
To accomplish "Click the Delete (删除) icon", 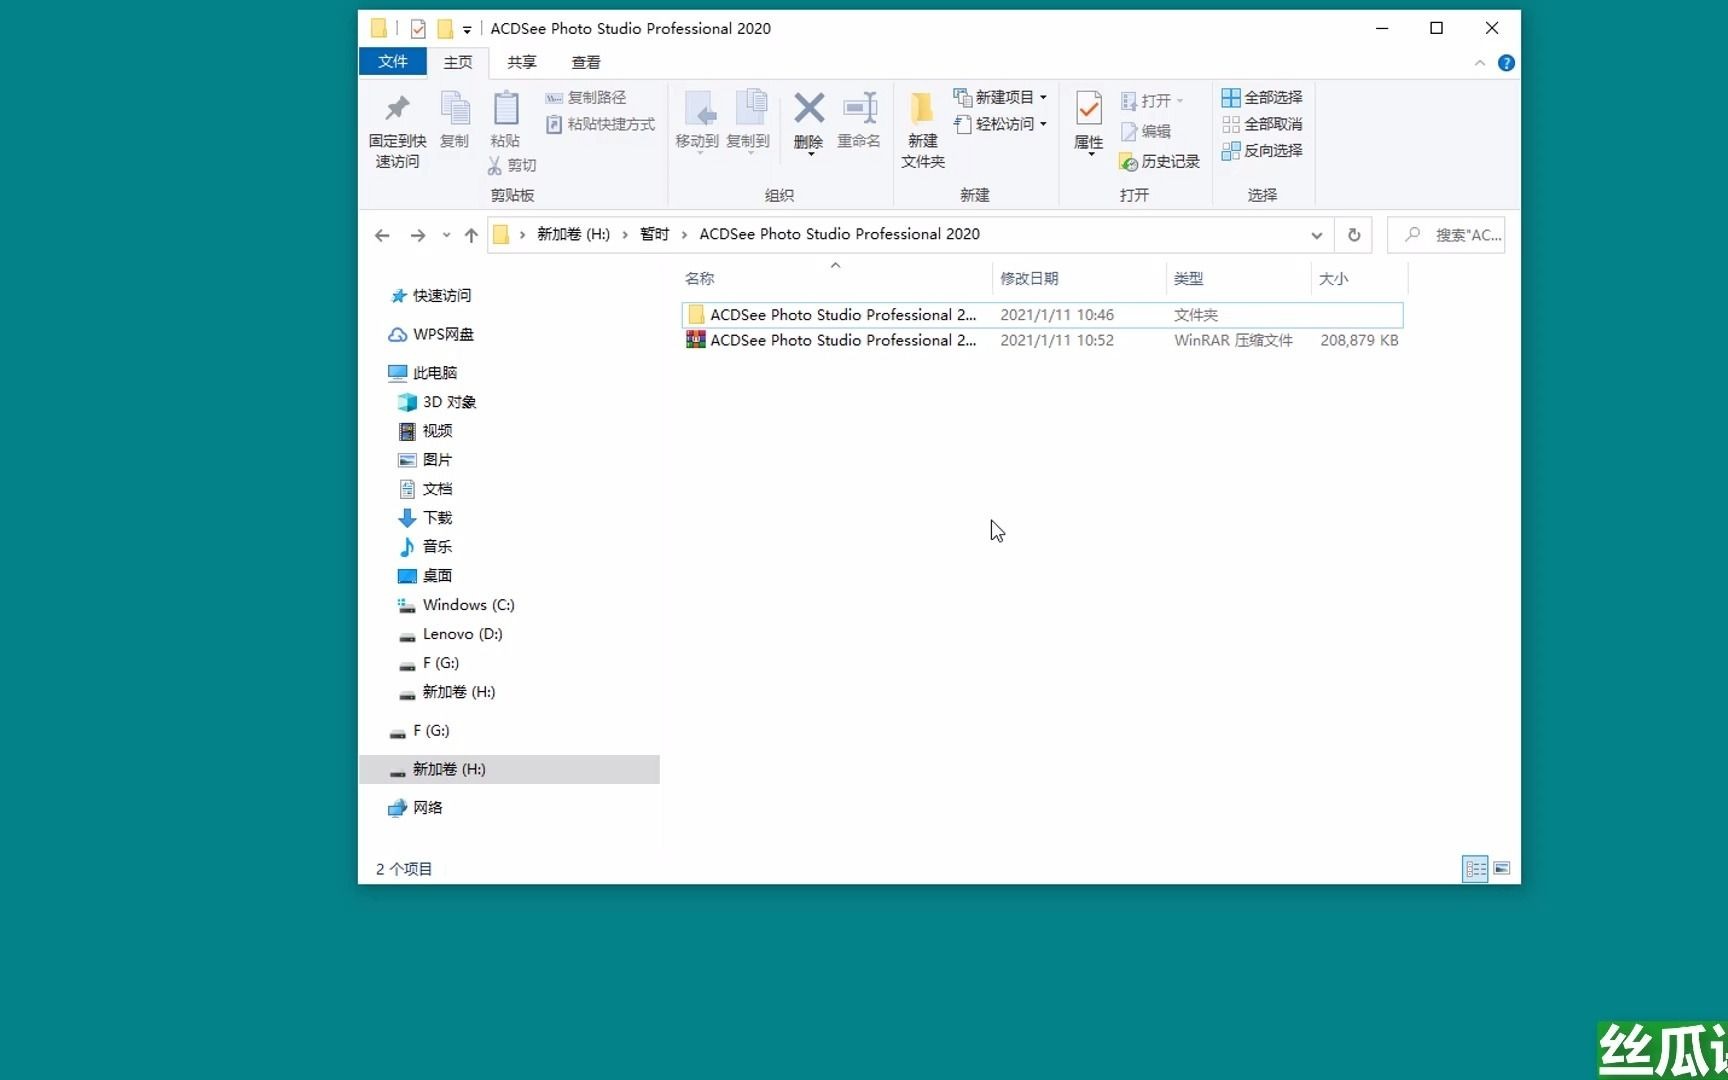I will (x=807, y=120).
